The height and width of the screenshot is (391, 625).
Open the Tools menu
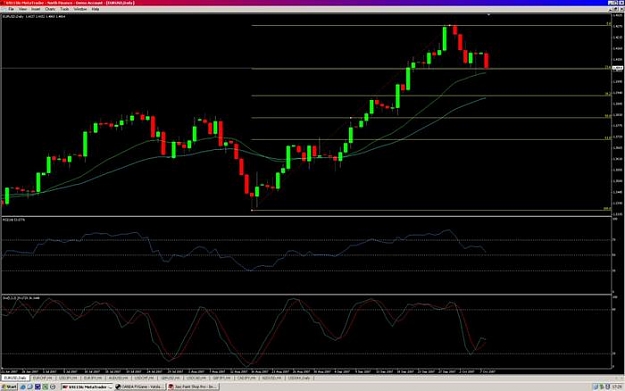64,9
